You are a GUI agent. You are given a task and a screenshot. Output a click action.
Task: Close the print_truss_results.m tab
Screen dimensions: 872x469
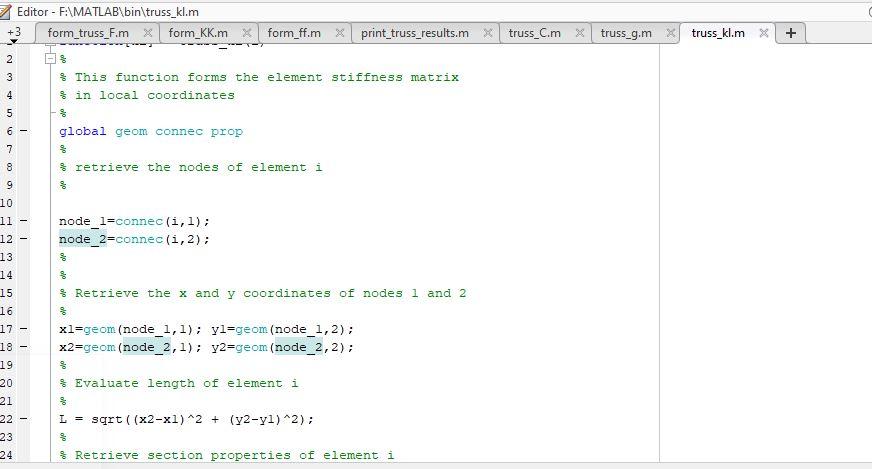tap(488, 33)
